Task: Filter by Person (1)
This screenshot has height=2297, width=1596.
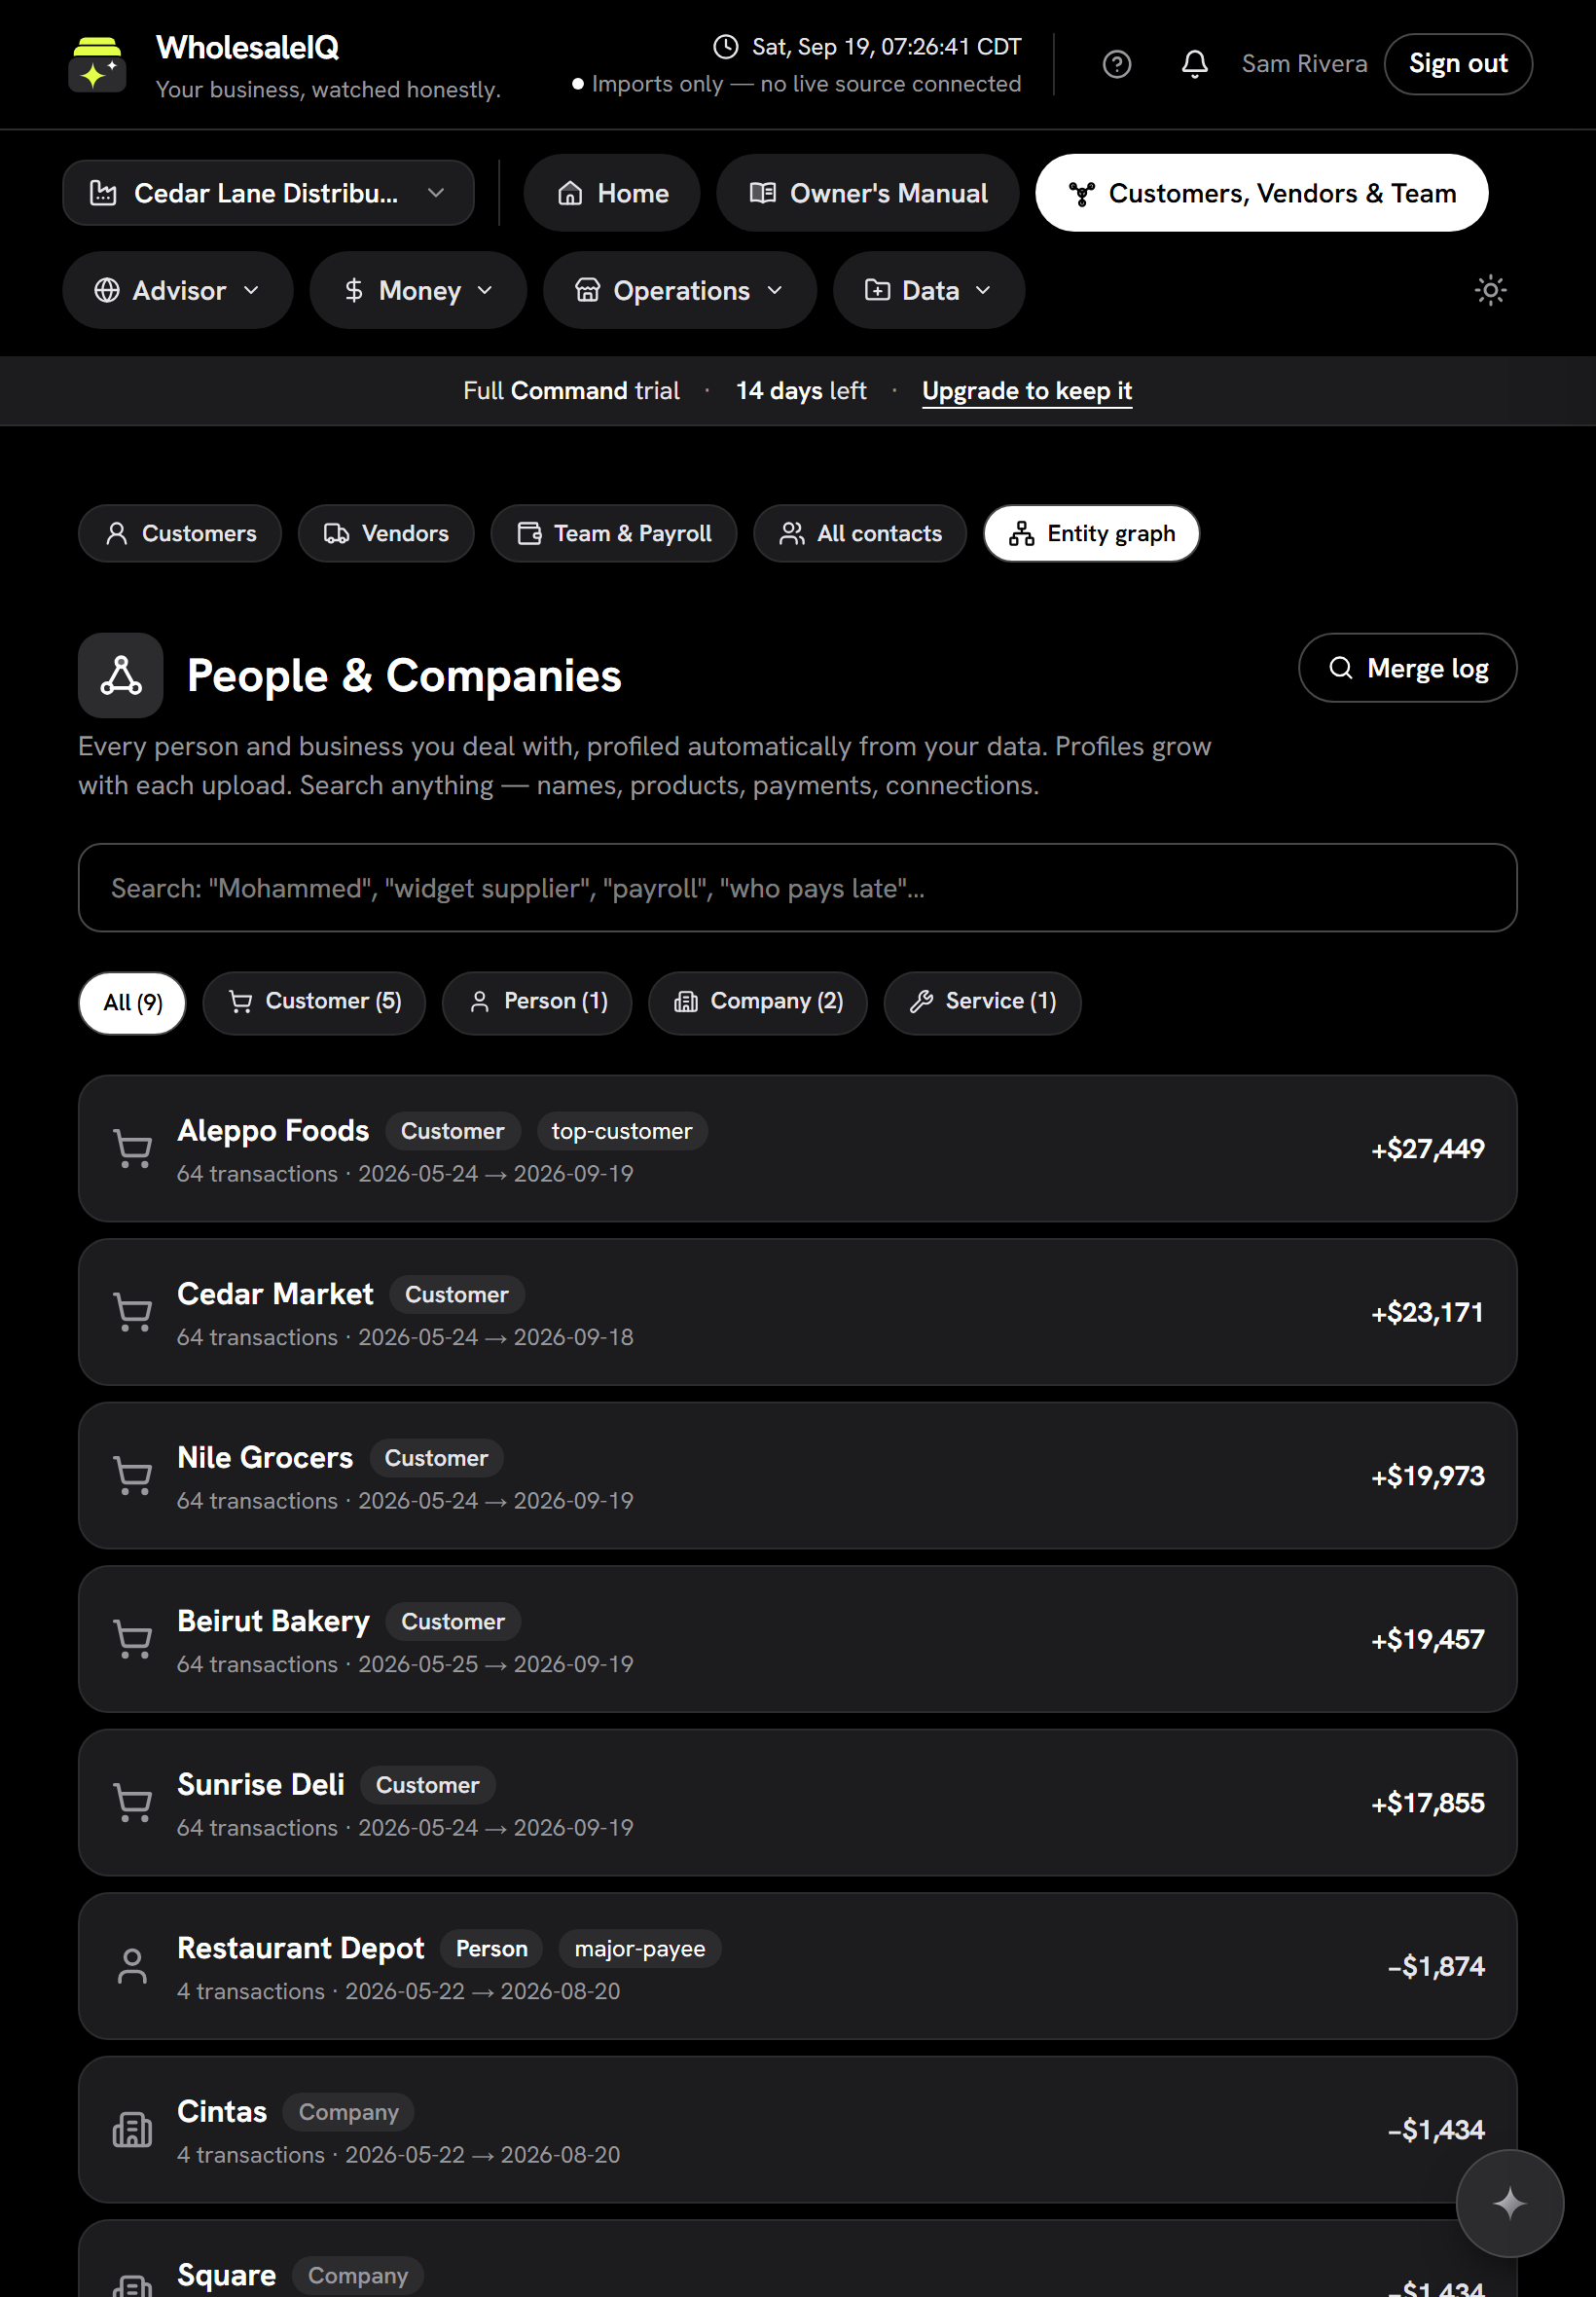Action: coord(537,1002)
